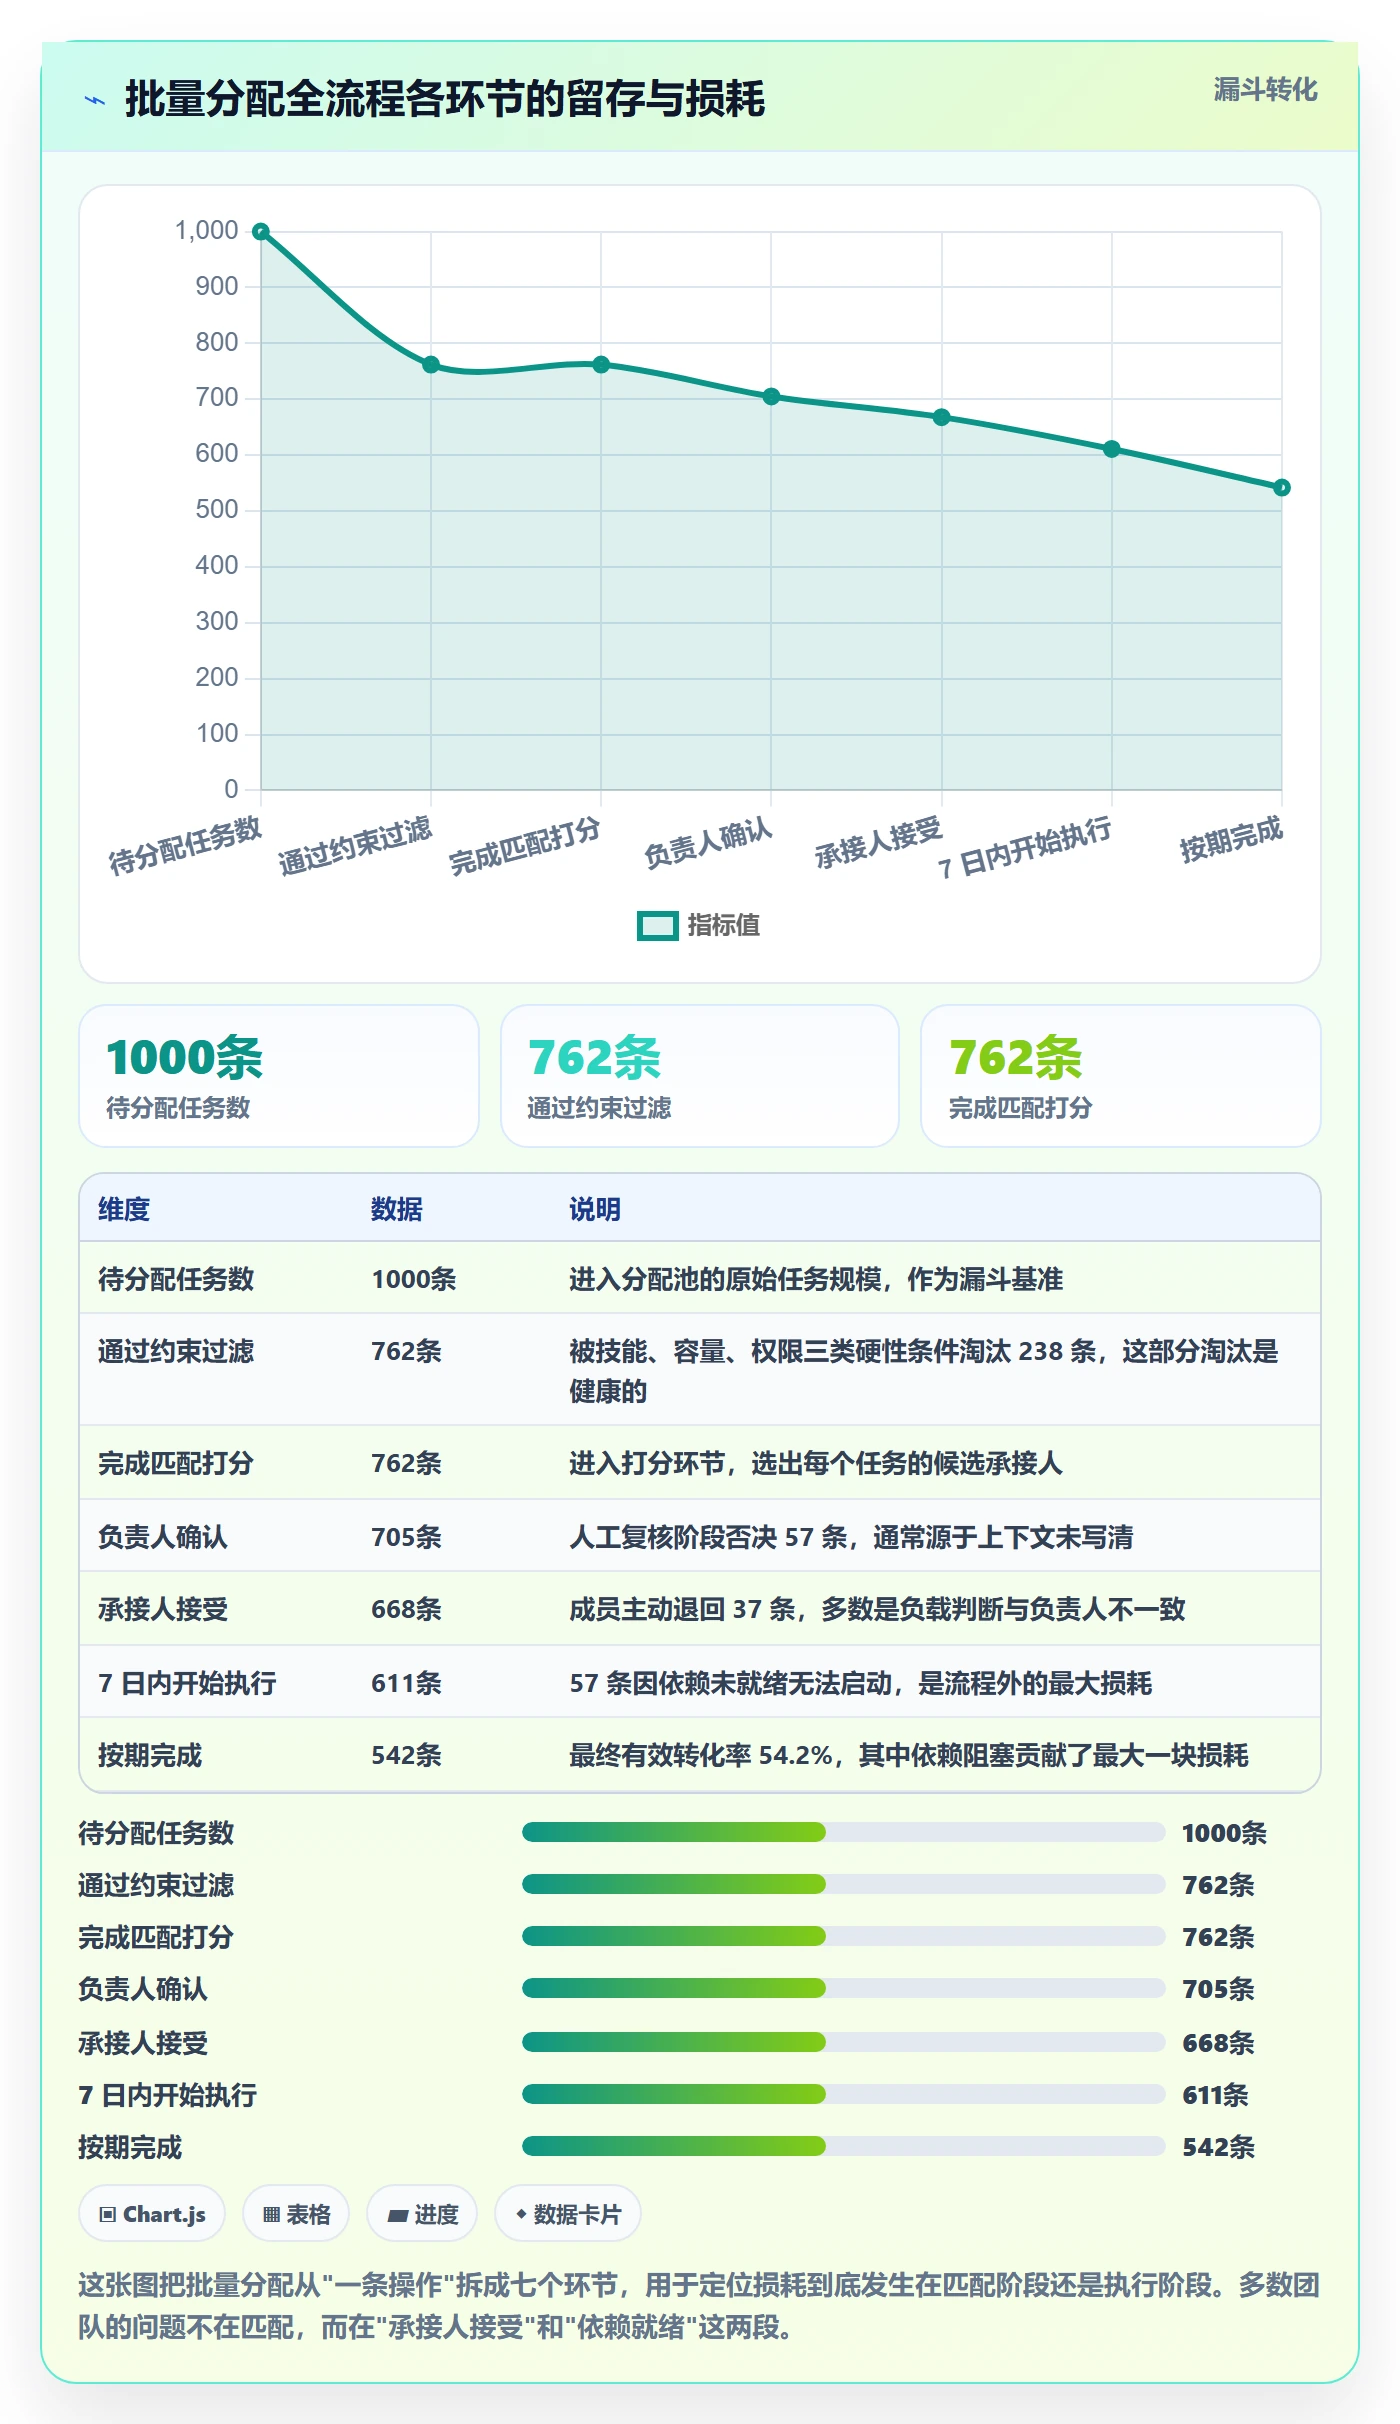Click the 完成匹配打分 progress bar
The image size is (1400, 2424).
coord(844,1936)
